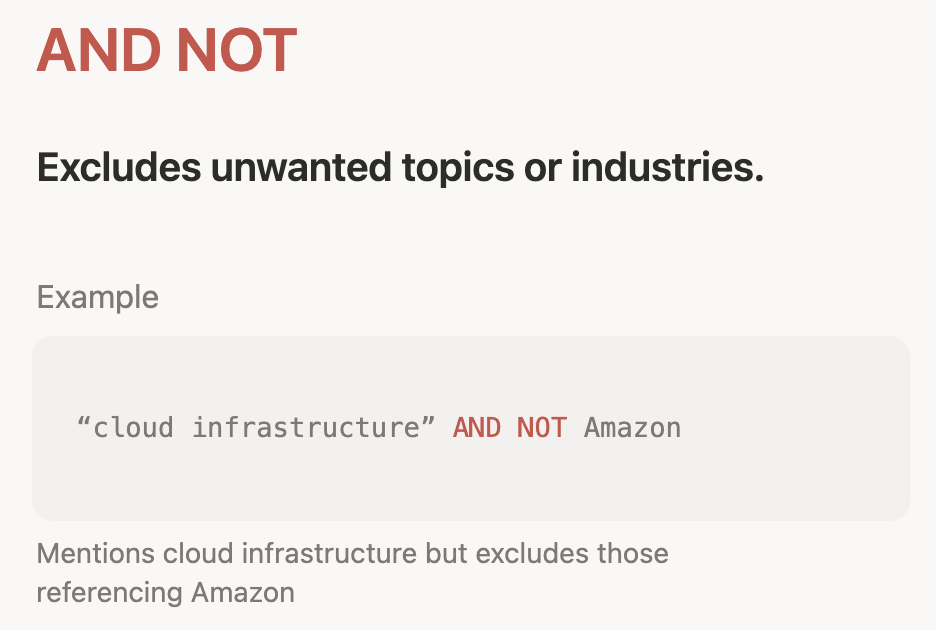Click the word cloud inside the code block
This screenshot has width=936, height=630.
(132, 428)
